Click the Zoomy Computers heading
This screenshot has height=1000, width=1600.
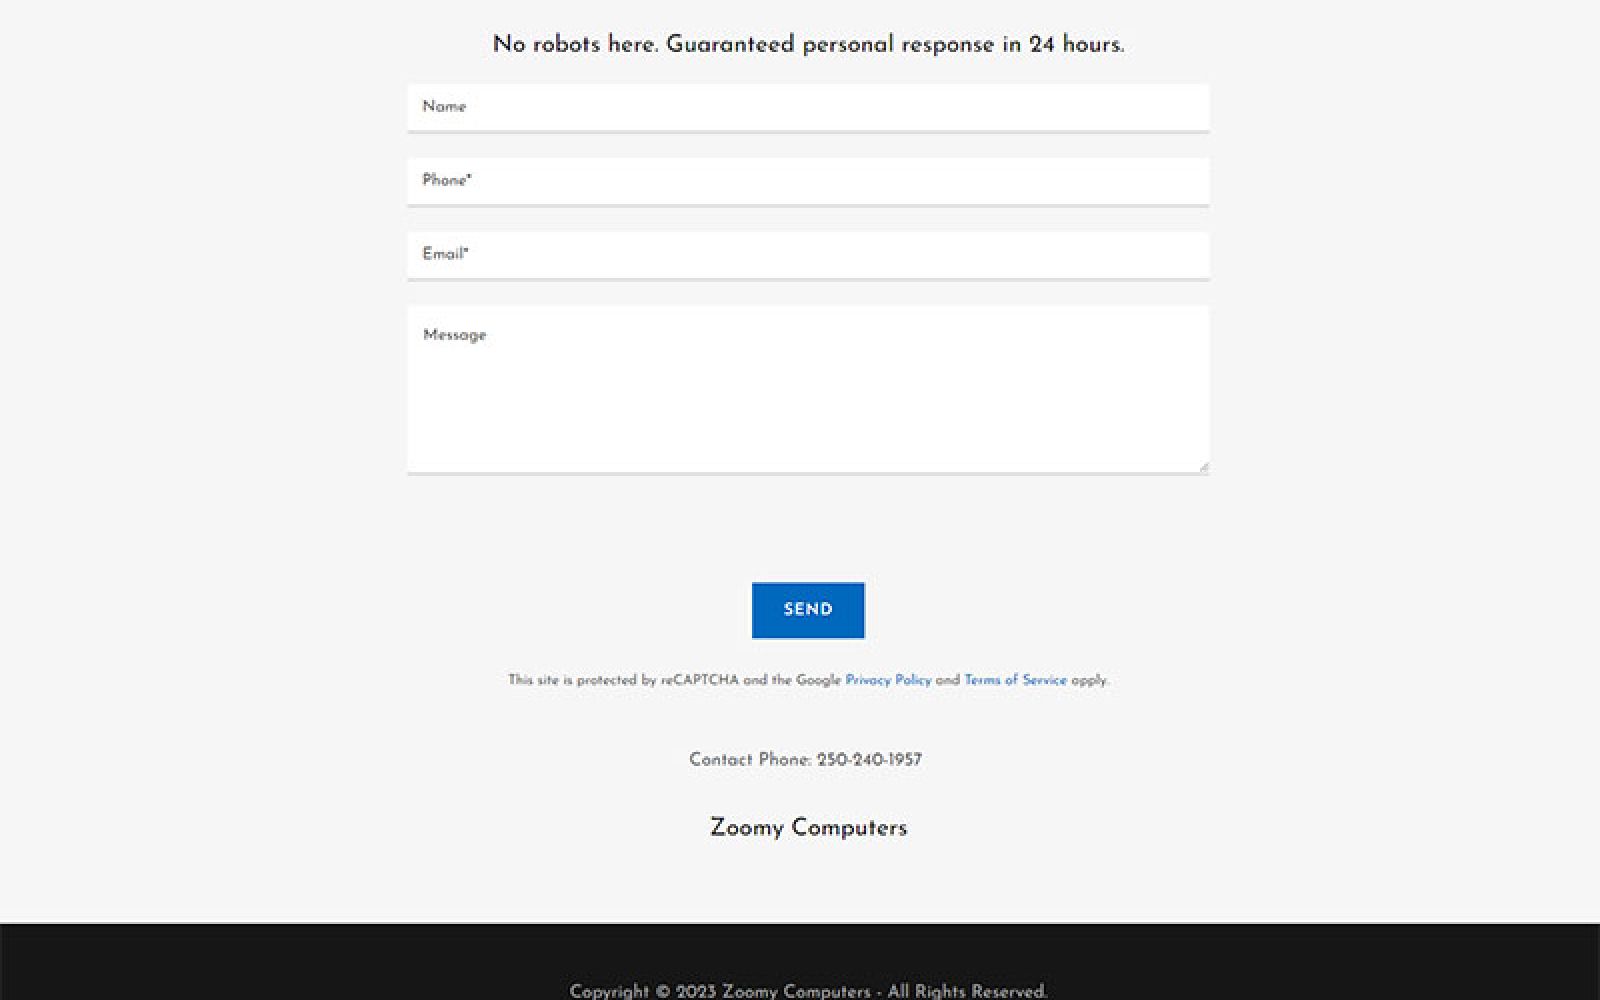[808, 828]
